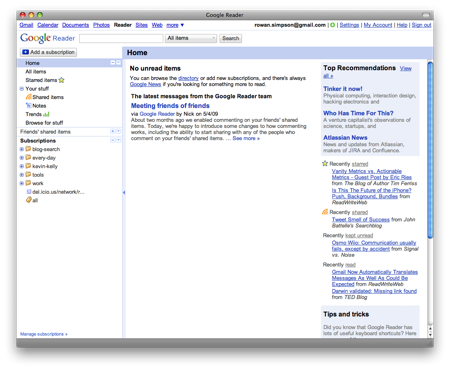Open the All items search scope dropdown
The width and height of the screenshot is (450, 370).
[191, 38]
